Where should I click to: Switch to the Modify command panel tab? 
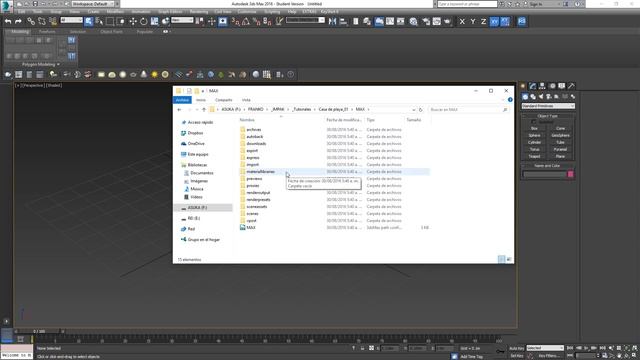[532, 86]
